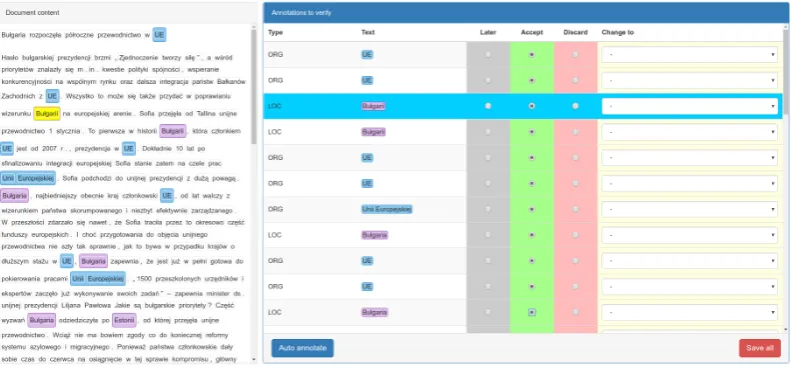Viewport: 791px width, 370px height.
Task: Click UE tag after 'przewodnictwo w' in document
Action: pos(159,35)
